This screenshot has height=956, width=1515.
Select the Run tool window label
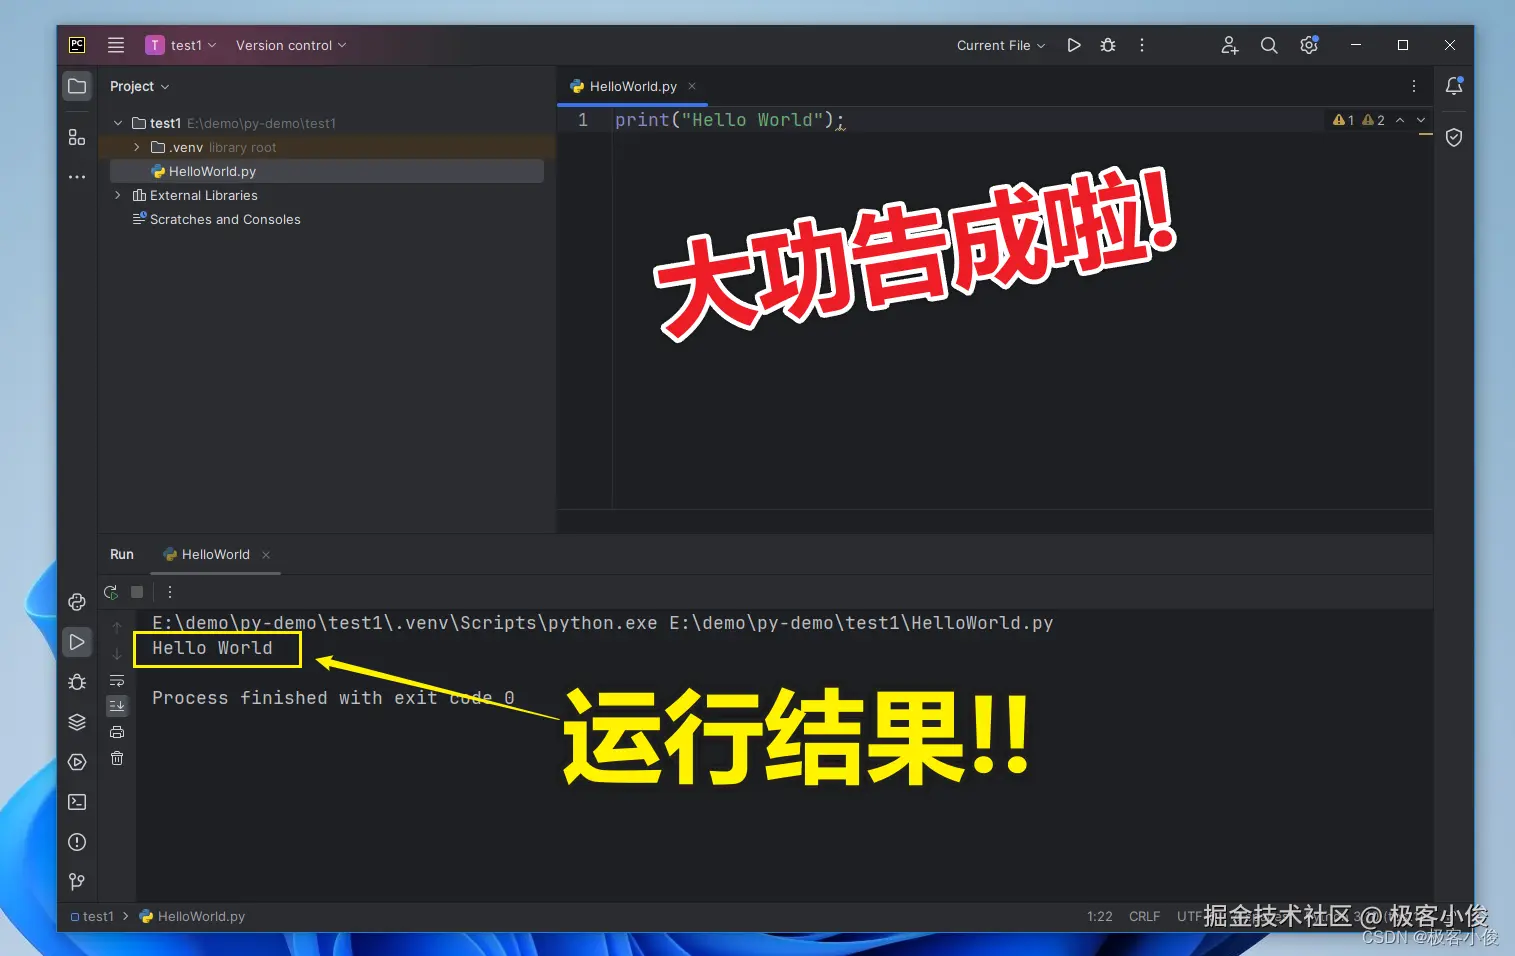tap(122, 554)
